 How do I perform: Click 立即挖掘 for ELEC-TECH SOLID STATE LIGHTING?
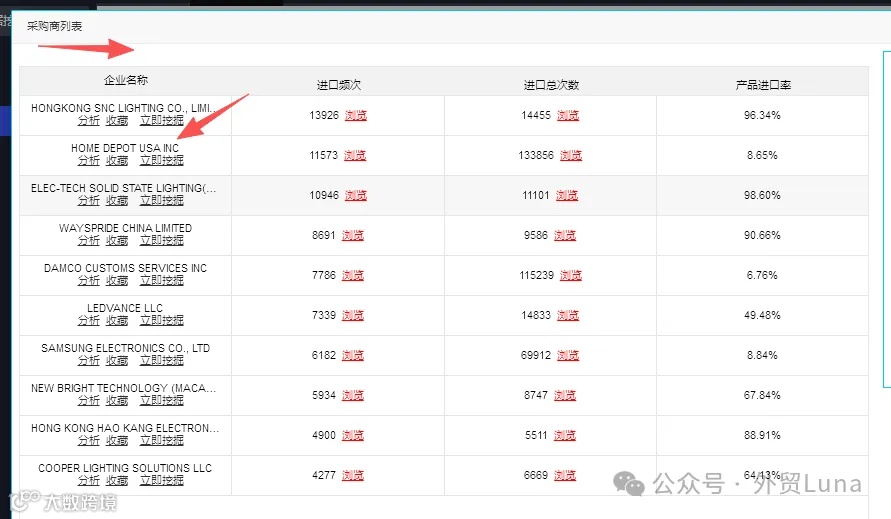[x=162, y=200]
